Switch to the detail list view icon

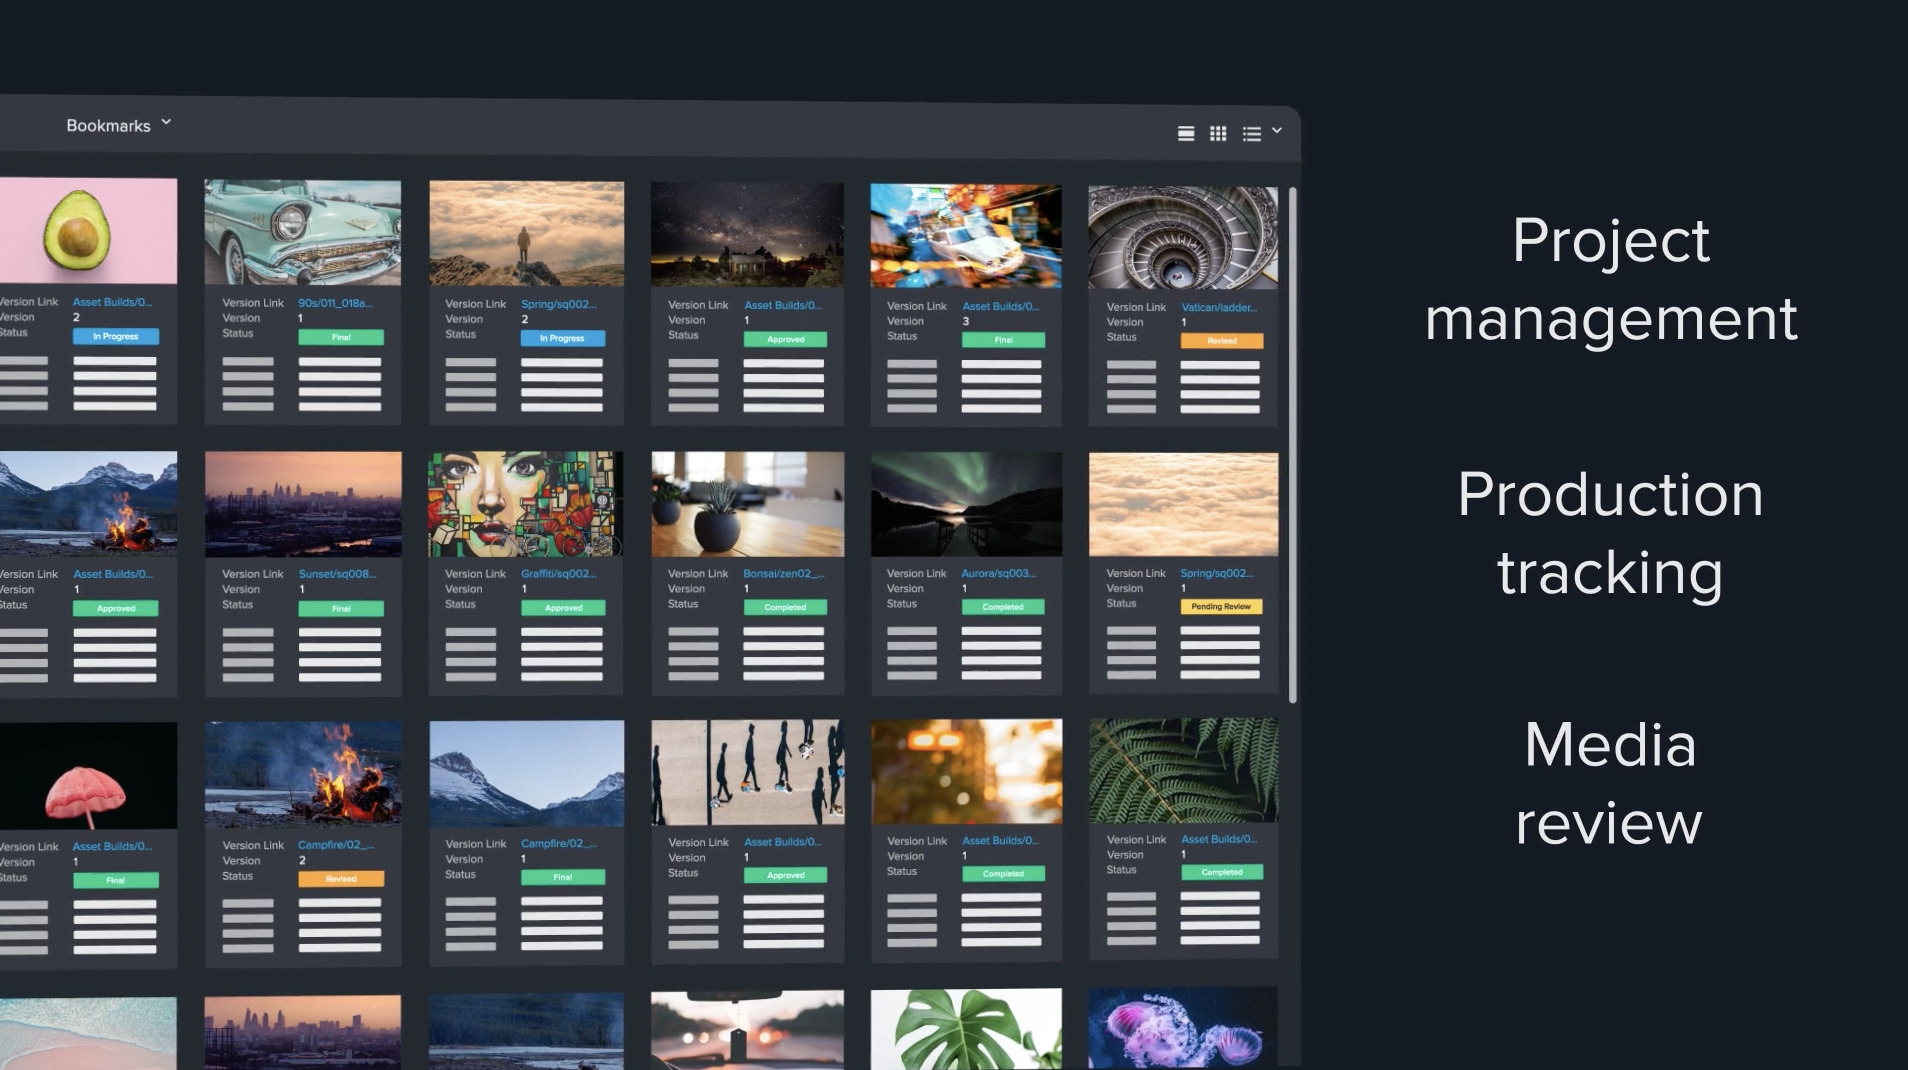tap(1186, 134)
